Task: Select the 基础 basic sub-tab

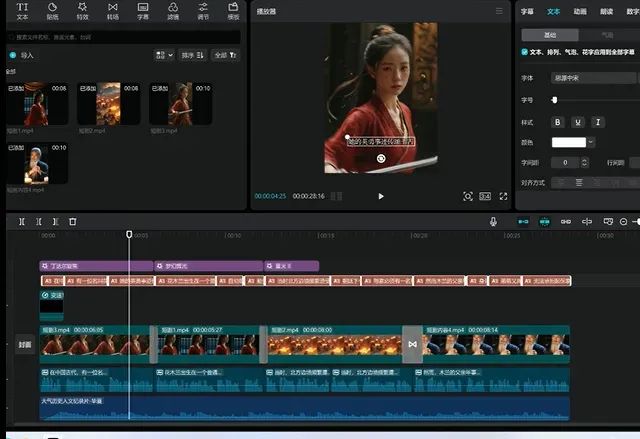Action: 550,35
